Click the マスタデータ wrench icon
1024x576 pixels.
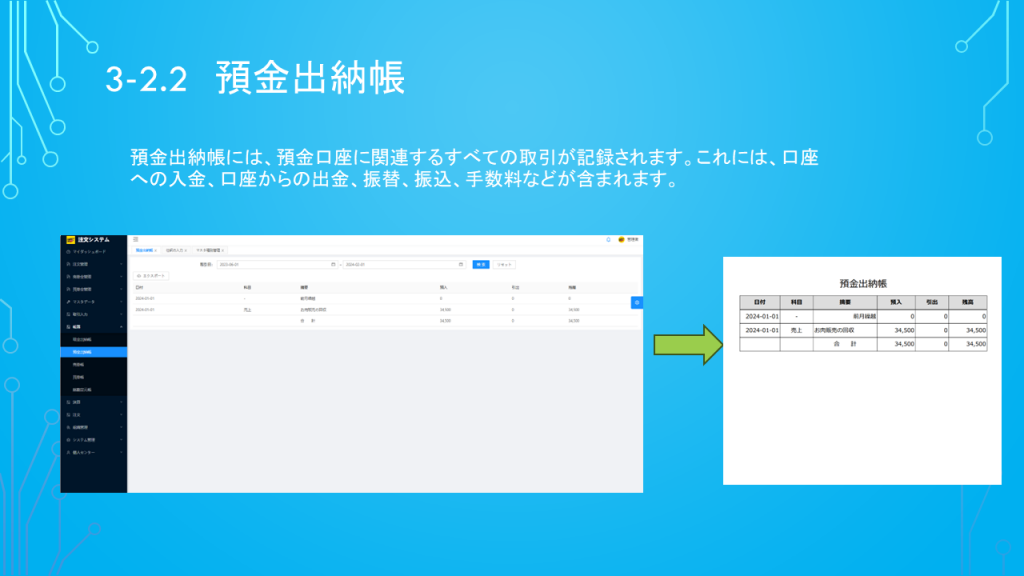(69, 302)
